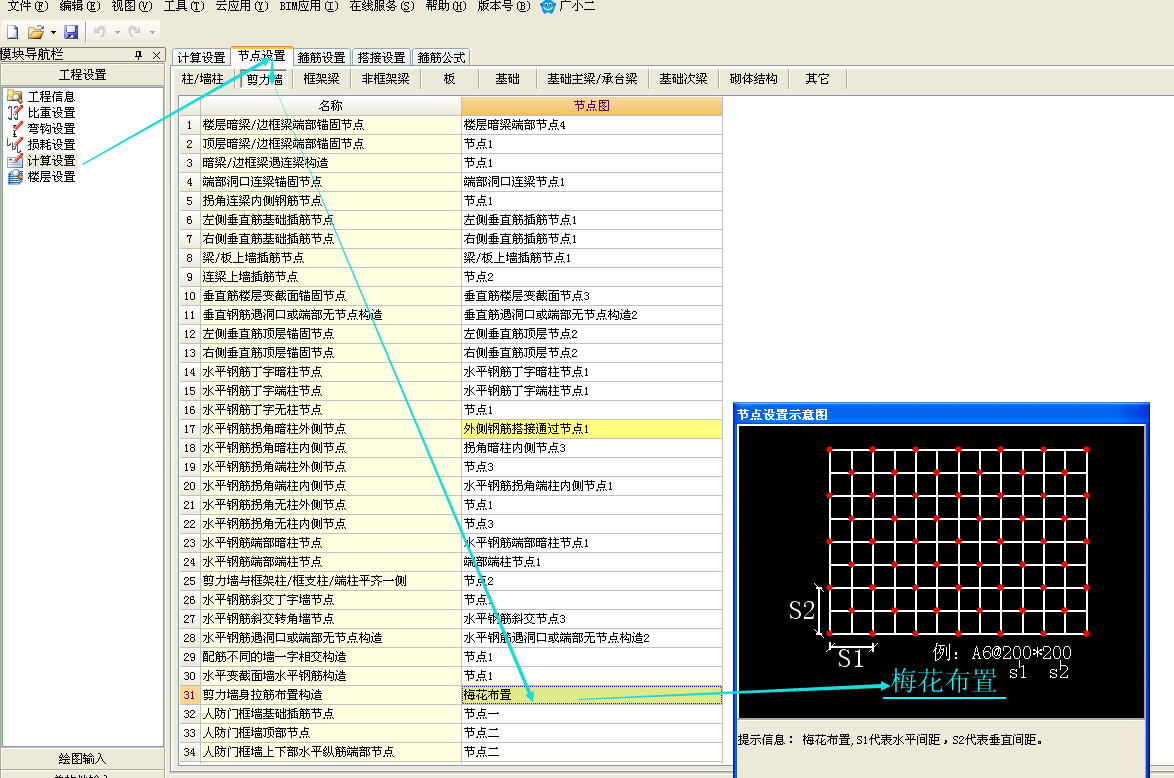Select the 柱/墙柱 component tab
Image resolution: width=1174 pixels, height=778 pixels.
(x=202, y=79)
